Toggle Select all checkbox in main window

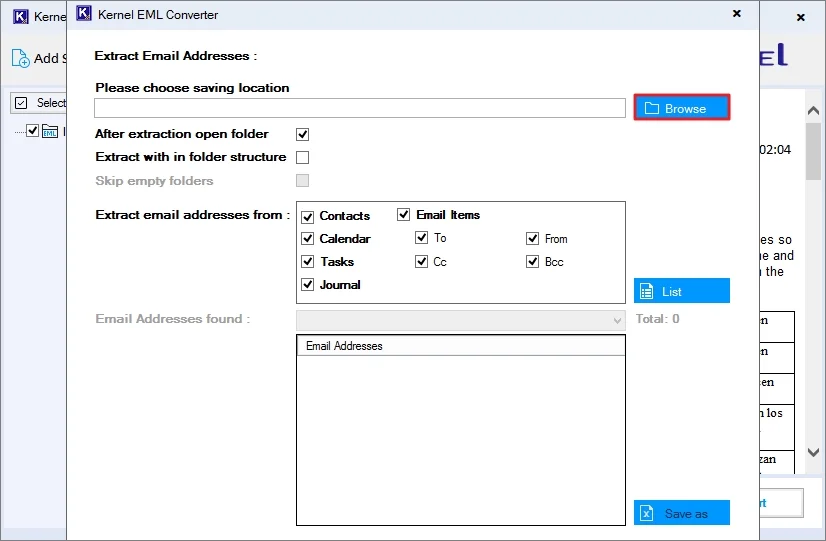[21, 103]
